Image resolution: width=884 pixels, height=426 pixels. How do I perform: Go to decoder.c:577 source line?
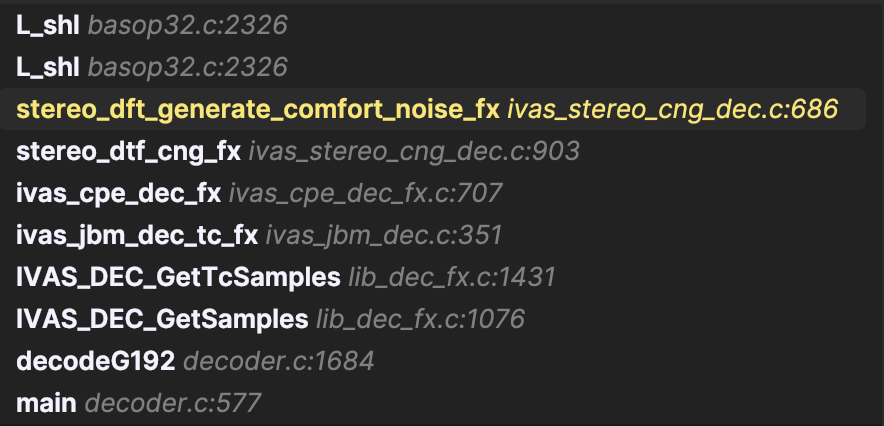pos(173,404)
